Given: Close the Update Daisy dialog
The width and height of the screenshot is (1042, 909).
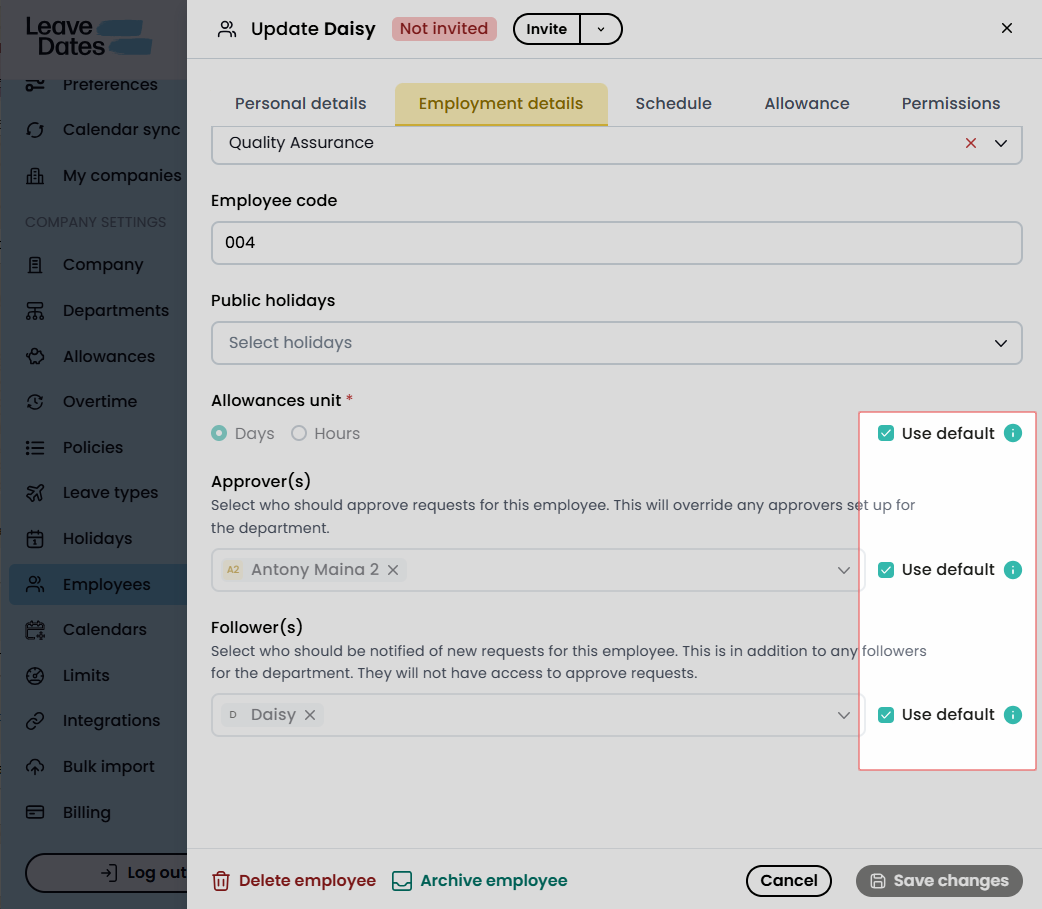Looking at the screenshot, I should click(1007, 28).
